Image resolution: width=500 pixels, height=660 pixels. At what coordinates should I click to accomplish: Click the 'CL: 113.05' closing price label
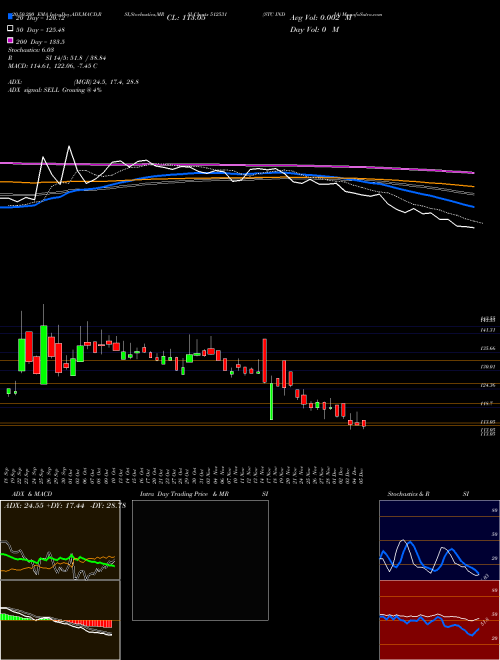(186, 18)
